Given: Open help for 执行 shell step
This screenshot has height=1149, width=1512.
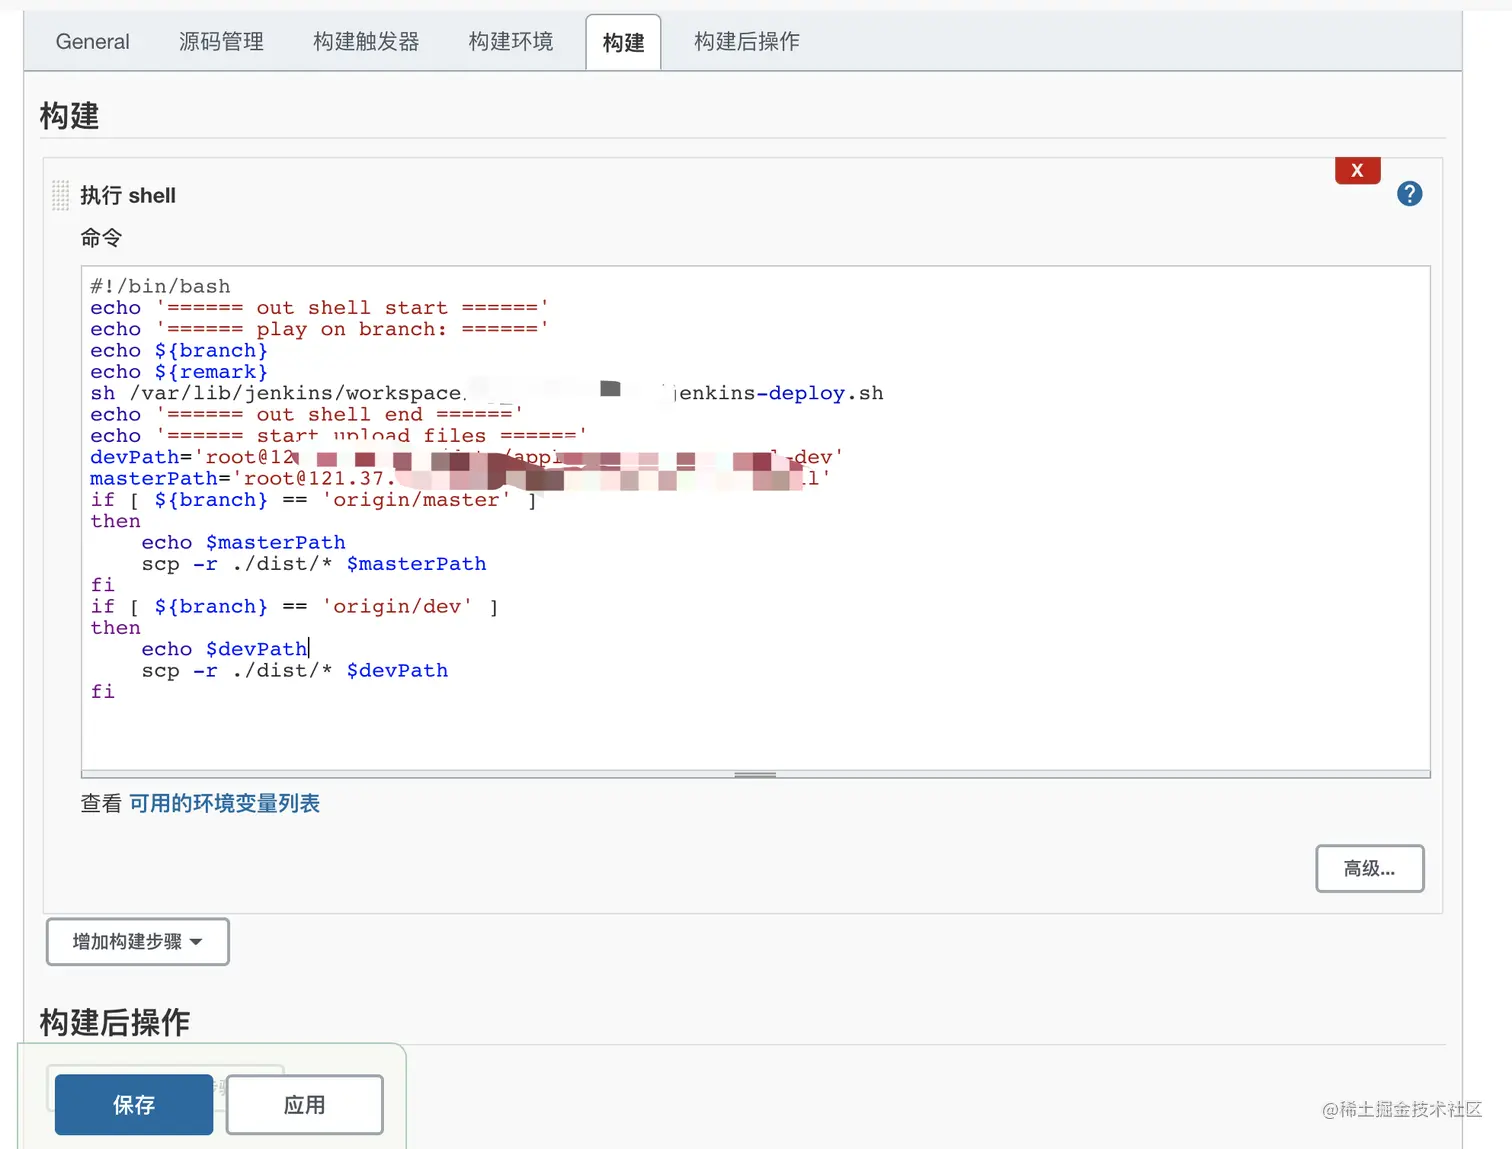Looking at the screenshot, I should (x=1409, y=194).
